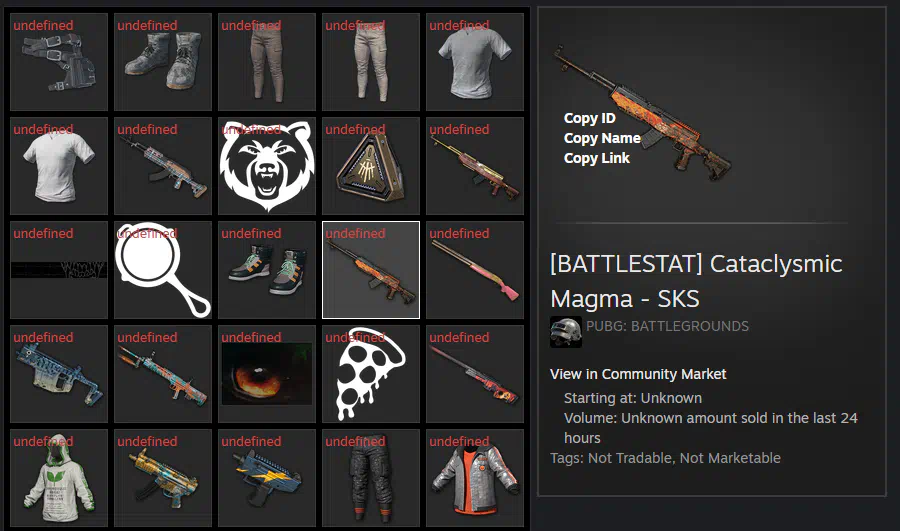
Task: Select the highlighted Cataclysmic Magma SKS thumbnail
Action: point(371,270)
